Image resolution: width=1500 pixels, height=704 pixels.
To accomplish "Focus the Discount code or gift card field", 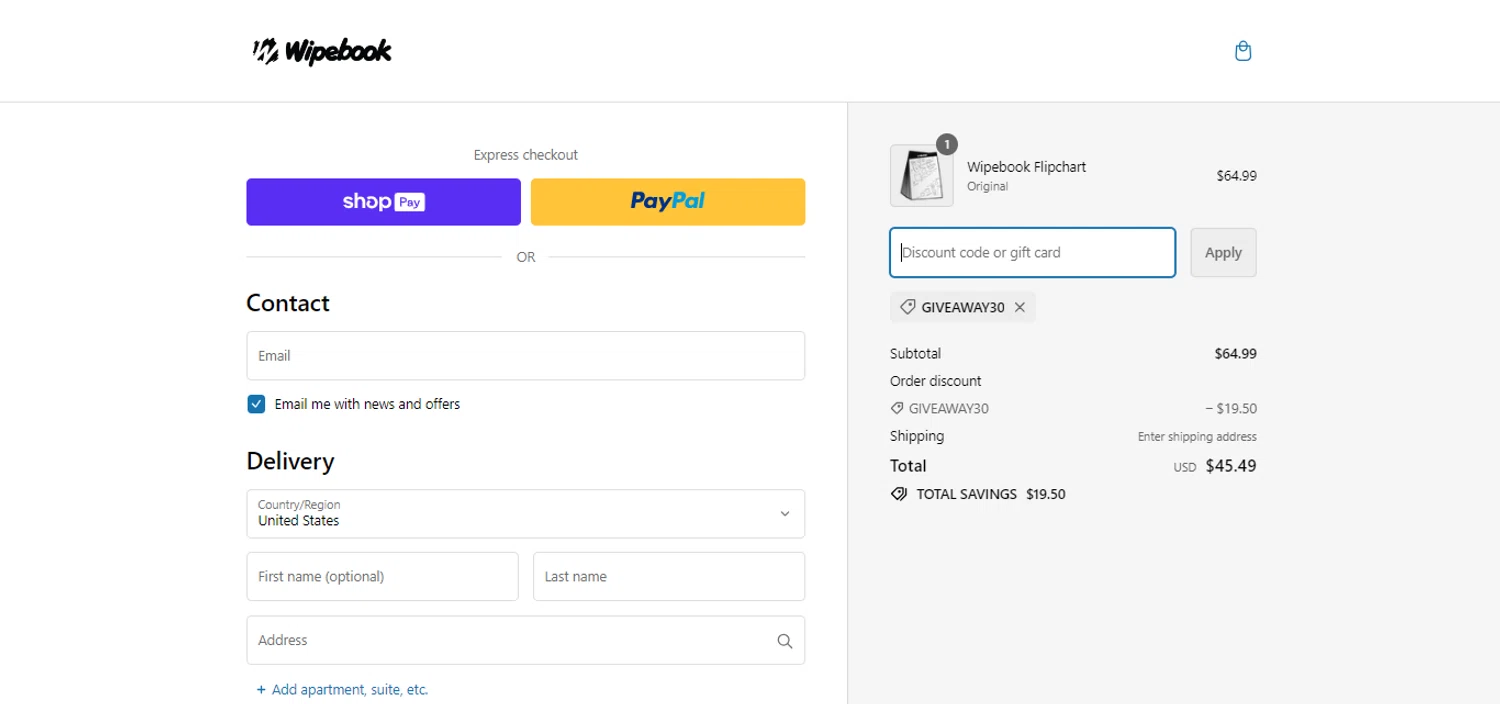I will click(x=1033, y=253).
